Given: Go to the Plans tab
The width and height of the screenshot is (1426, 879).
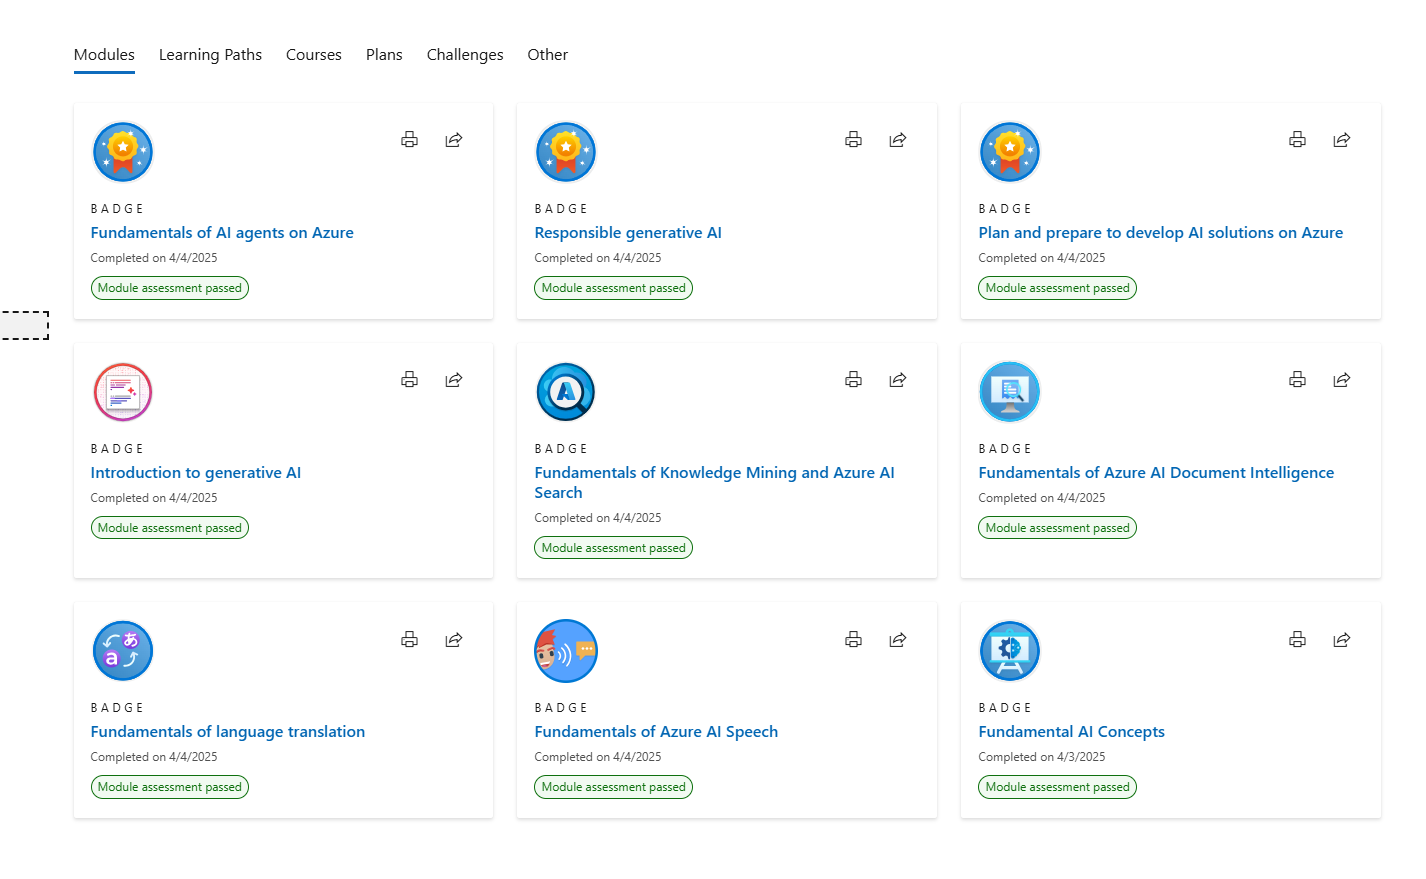Looking at the screenshot, I should pyautogui.click(x=384, y=55).
